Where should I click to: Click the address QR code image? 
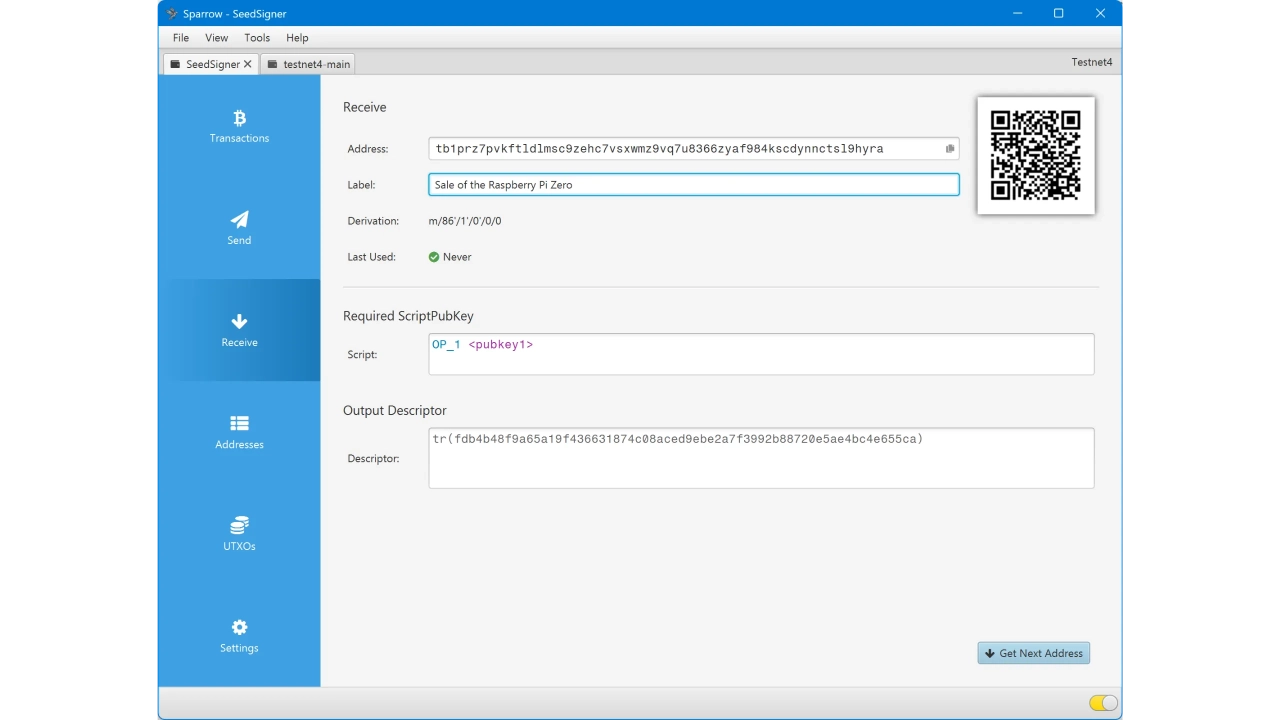tap(1035, 155)
